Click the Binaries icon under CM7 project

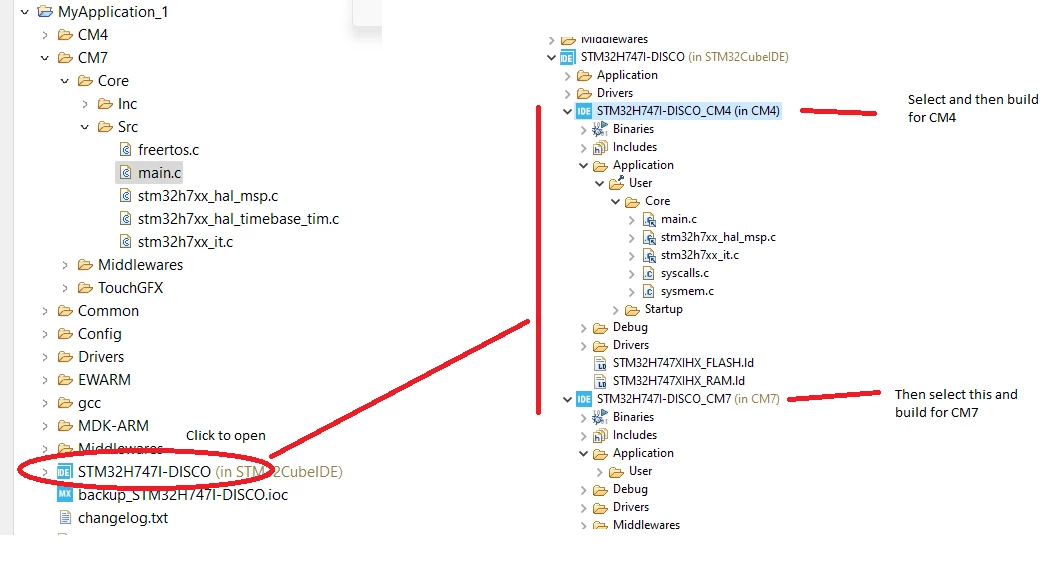600,417
